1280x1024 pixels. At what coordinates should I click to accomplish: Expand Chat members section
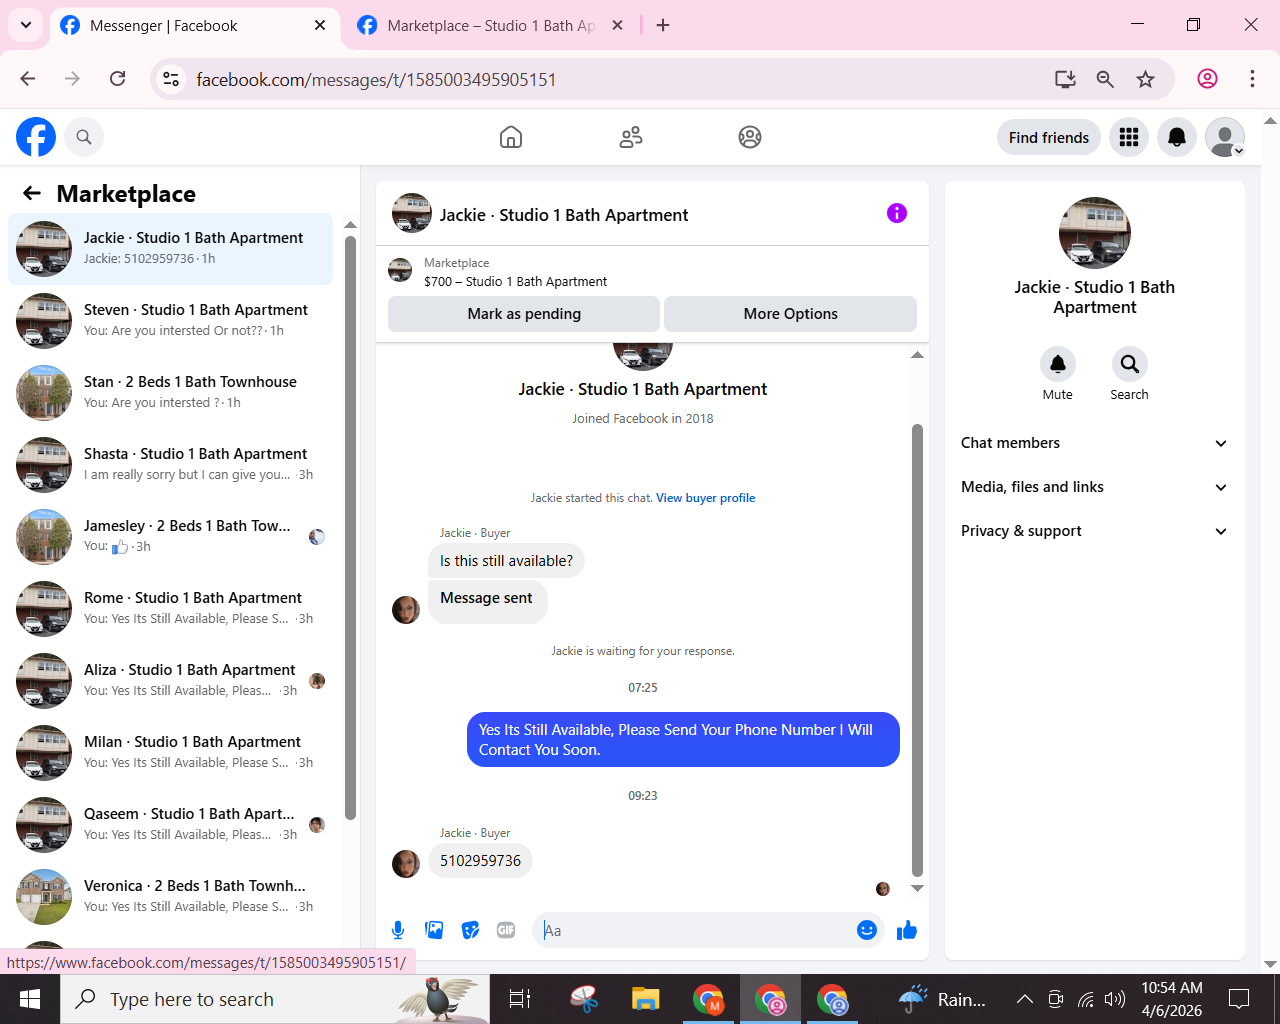(1095, 443)
